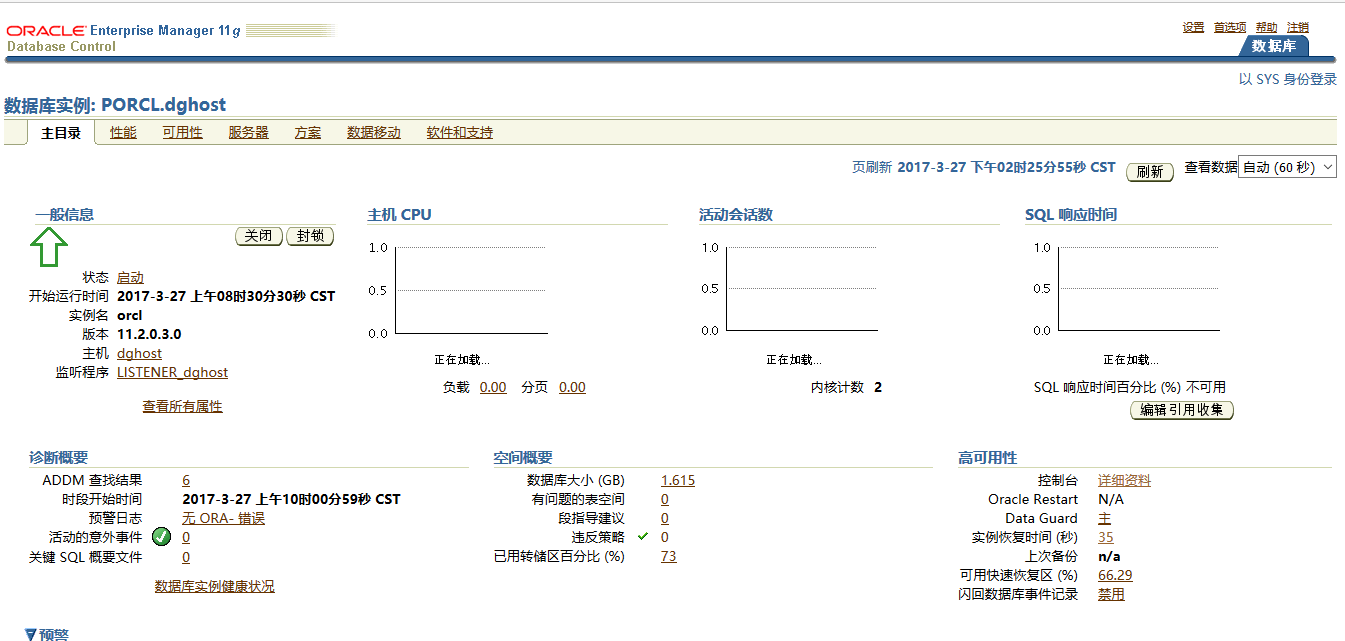Open the 软件和支持 tab
The height and width of the screenshot is (641, 1345).
pos(459,132)
